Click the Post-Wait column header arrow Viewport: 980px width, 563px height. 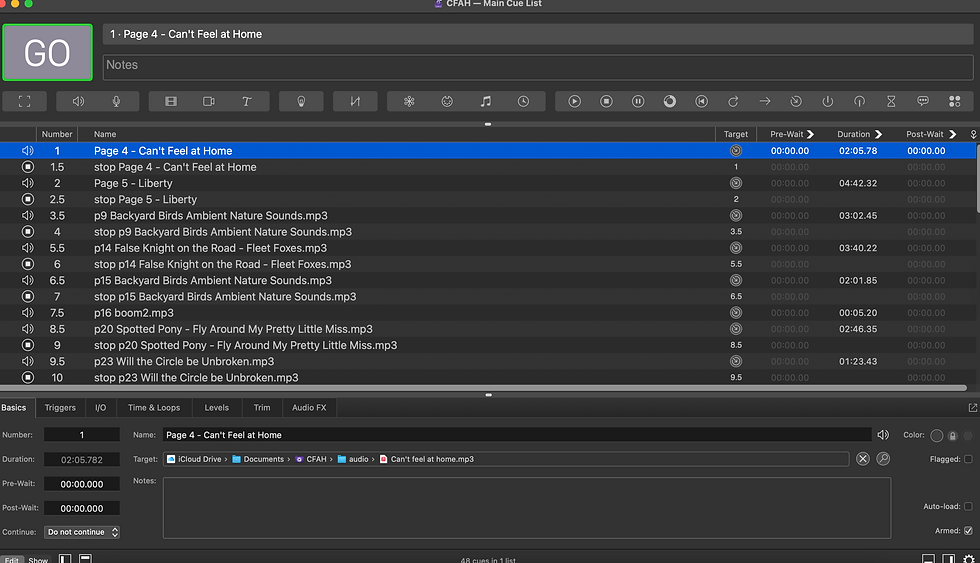click(x=952, y=134)
